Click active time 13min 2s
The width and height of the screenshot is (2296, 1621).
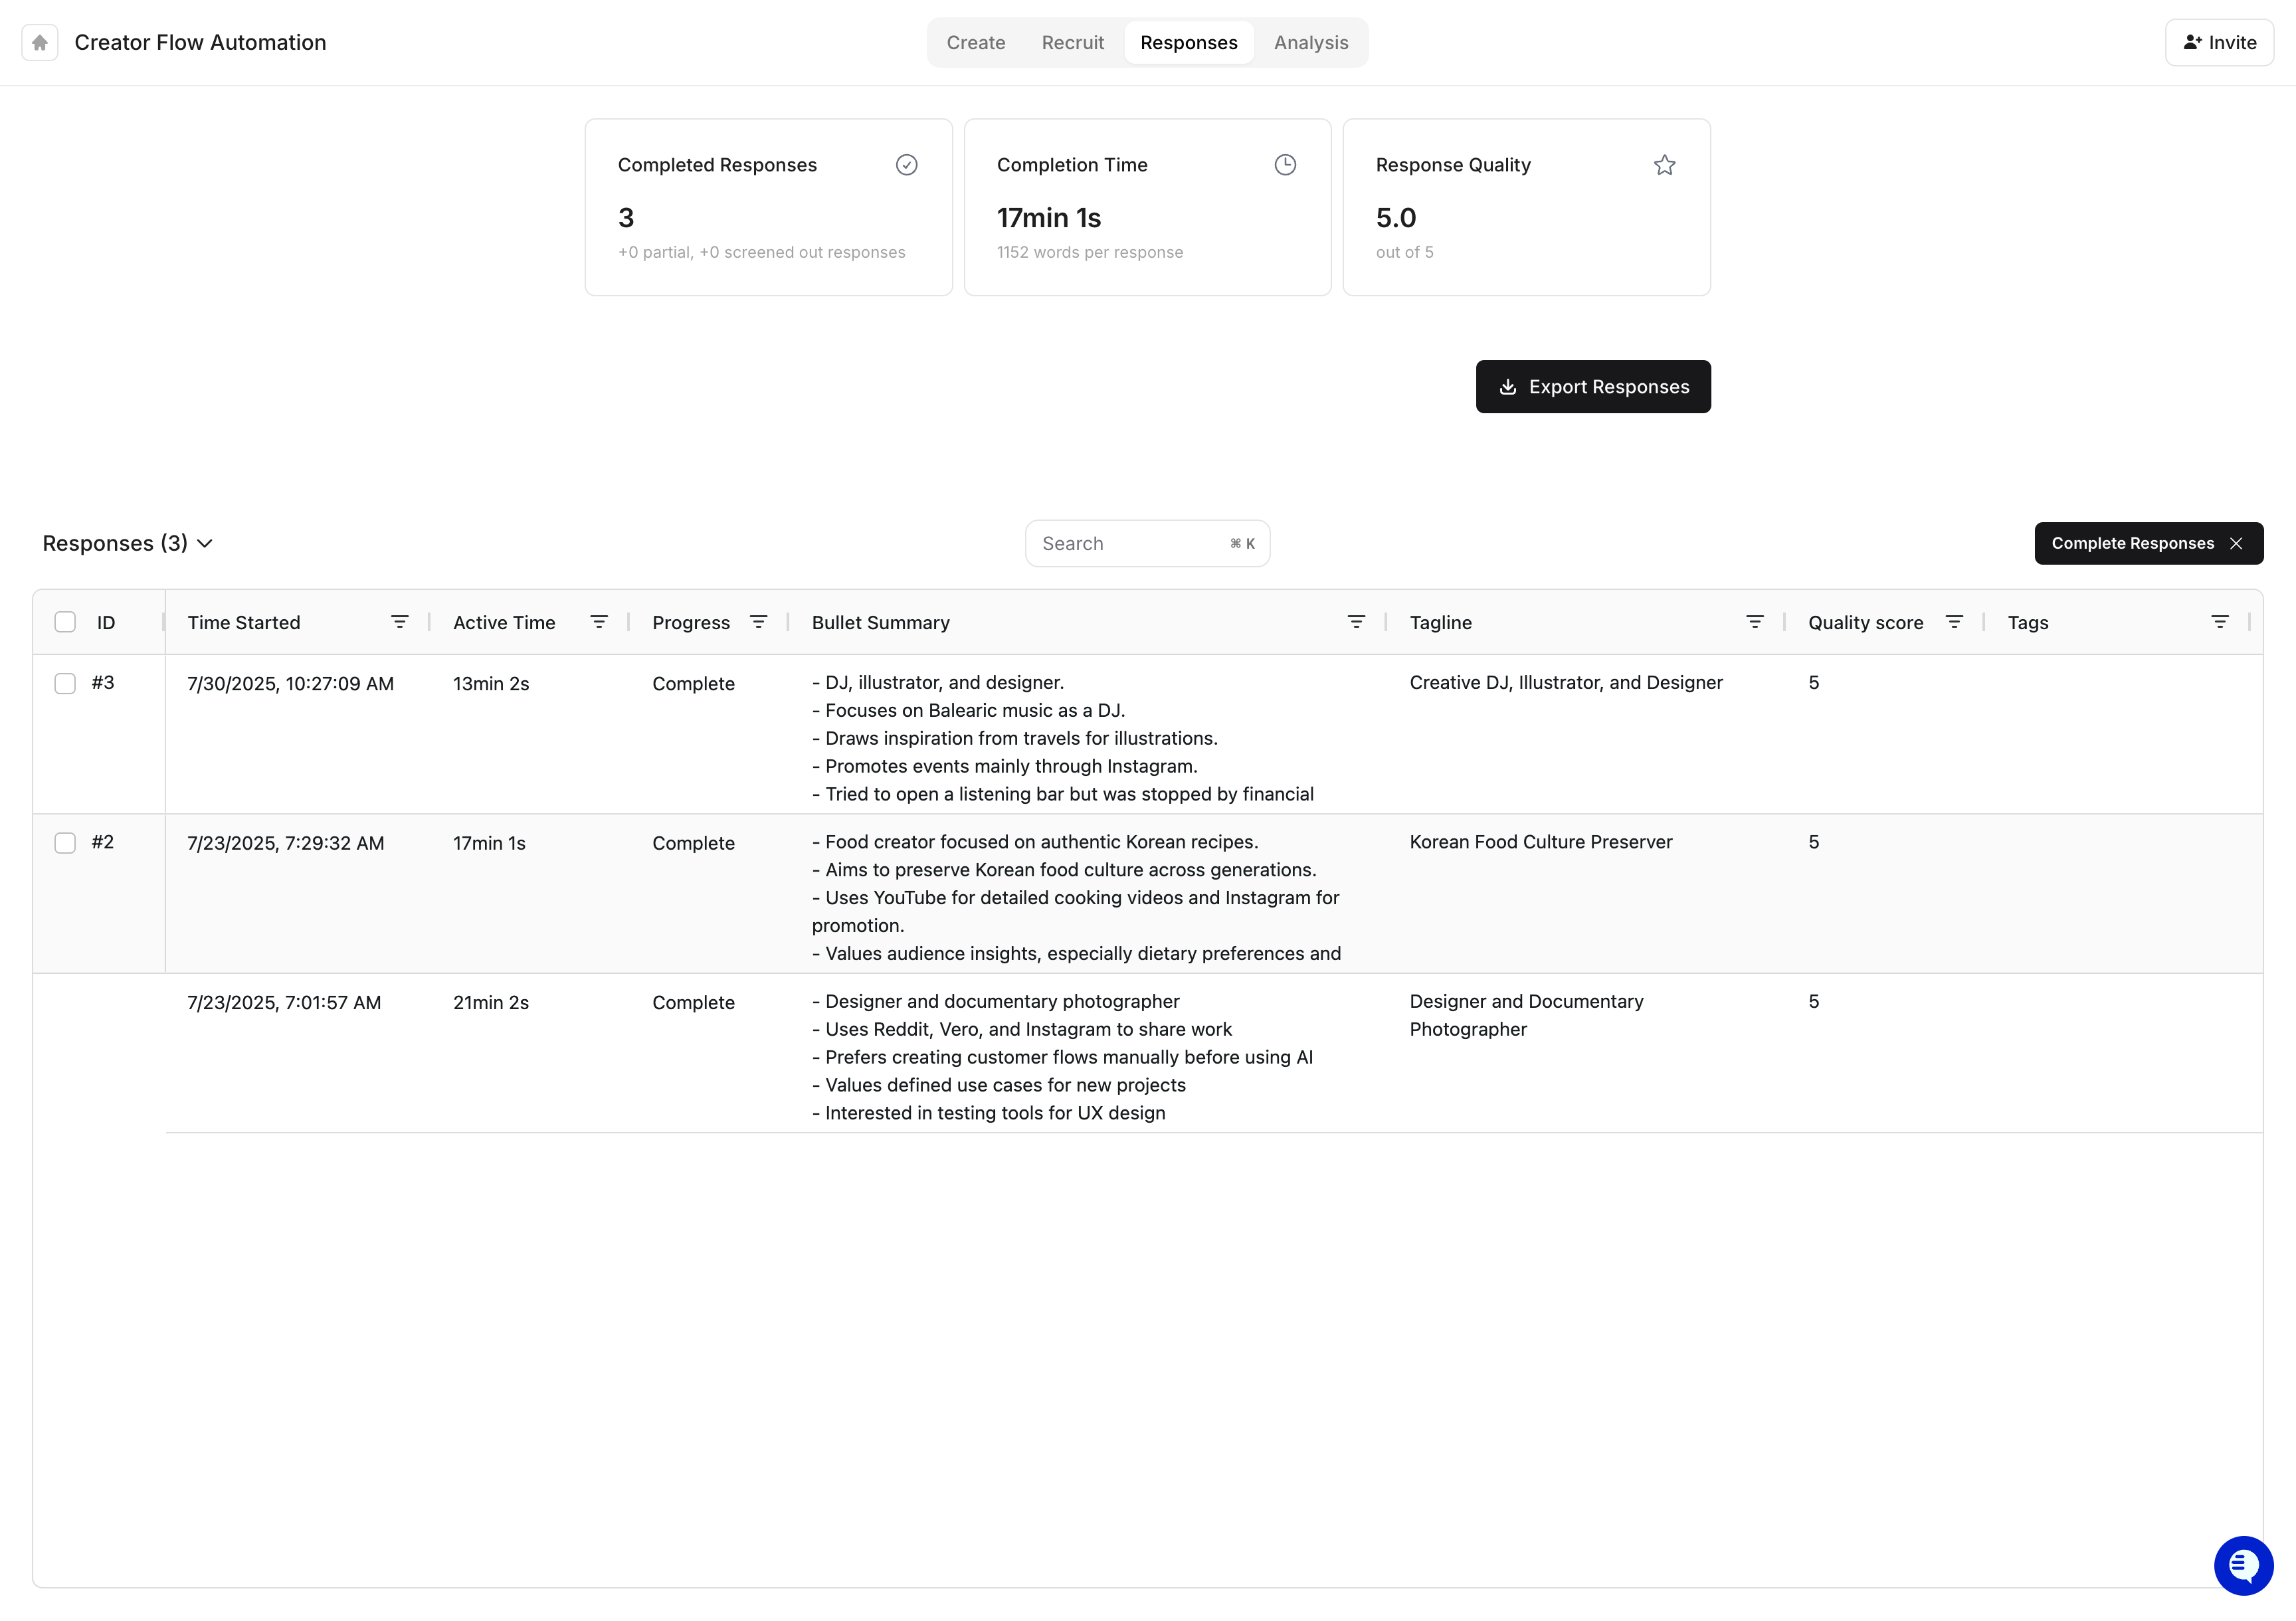491,684
